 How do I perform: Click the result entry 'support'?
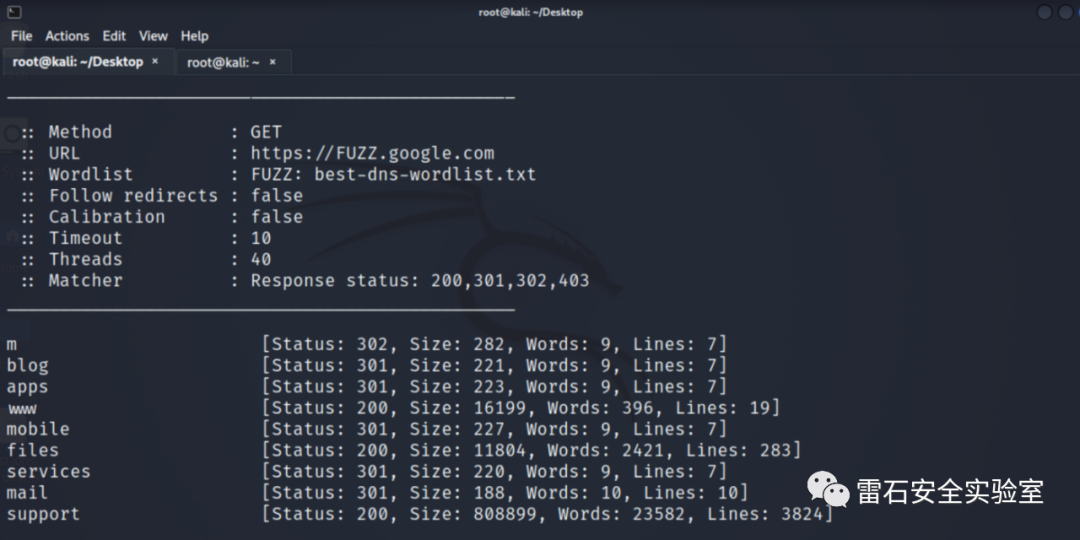(x=43, y=515)
